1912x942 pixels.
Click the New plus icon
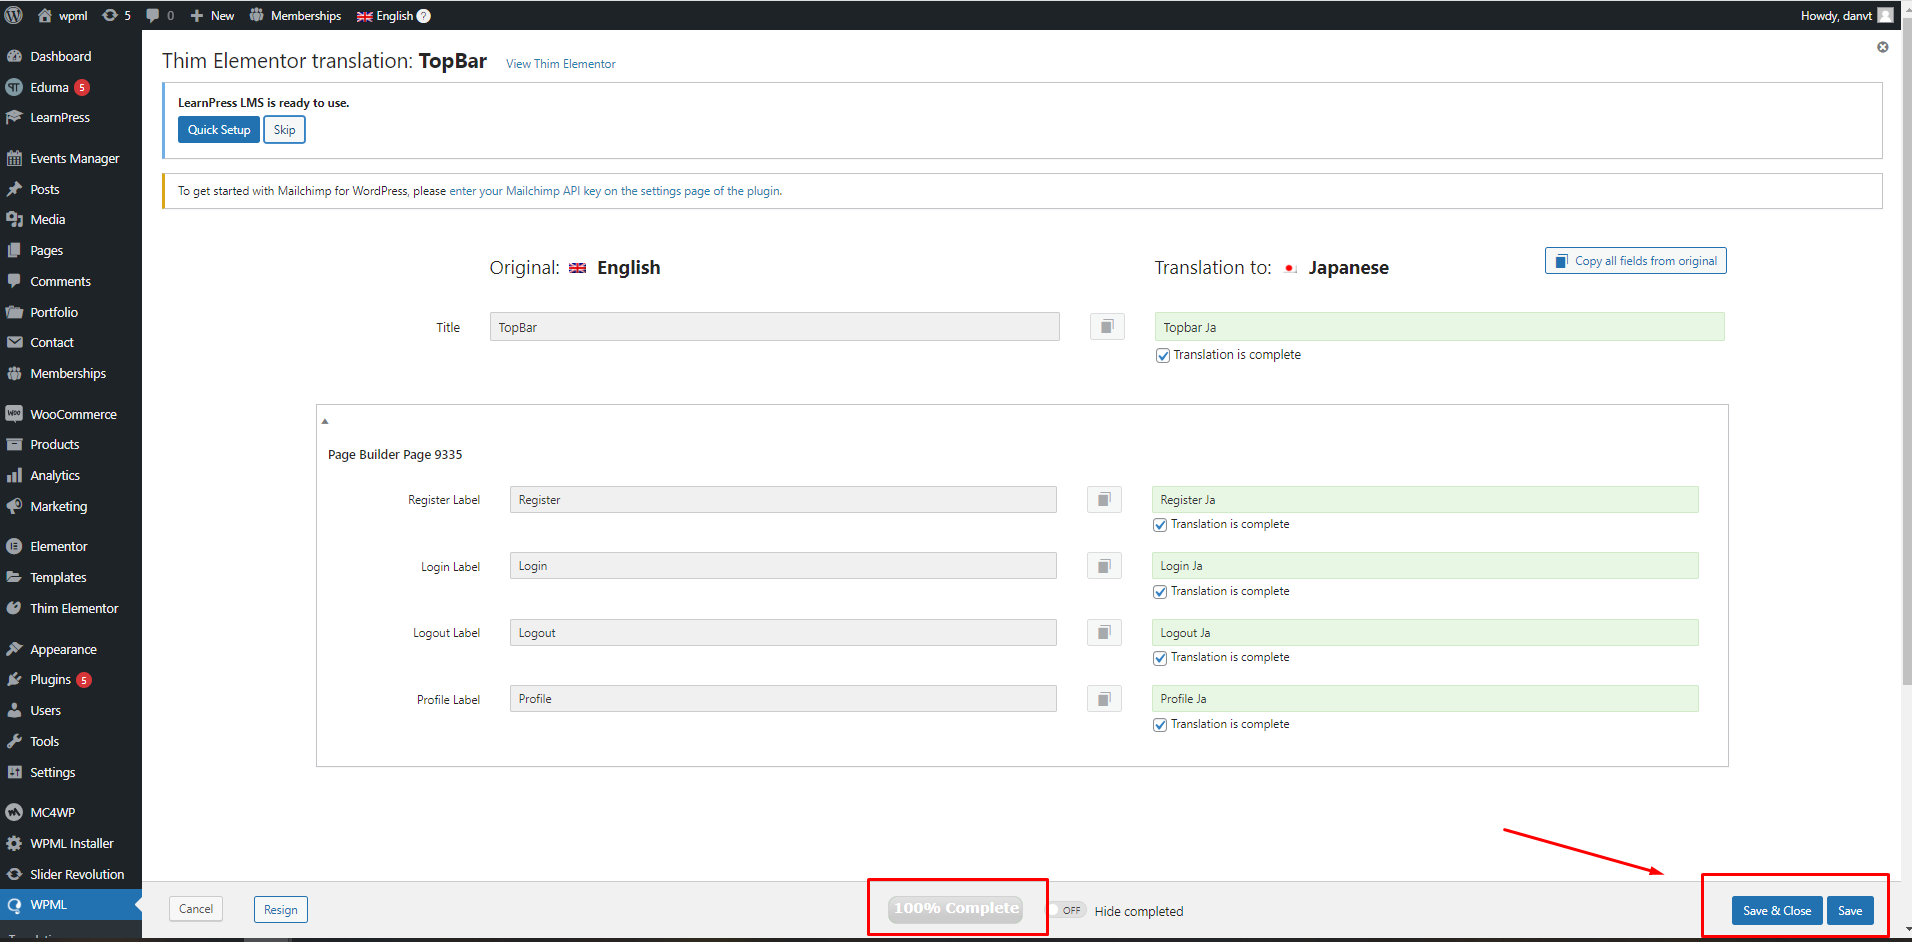coord(196,16)
